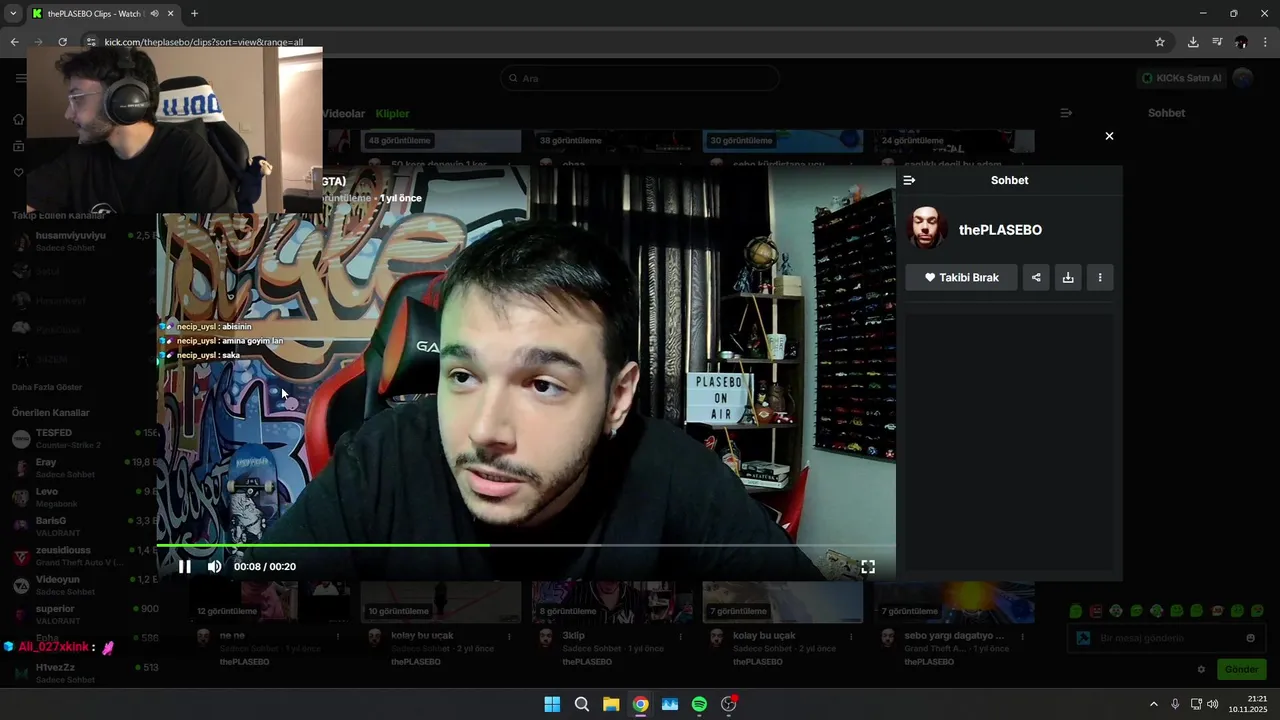1280x720 pixels.
Task: Open Chrome media controls icon
Action: [x=1217, y=42]
